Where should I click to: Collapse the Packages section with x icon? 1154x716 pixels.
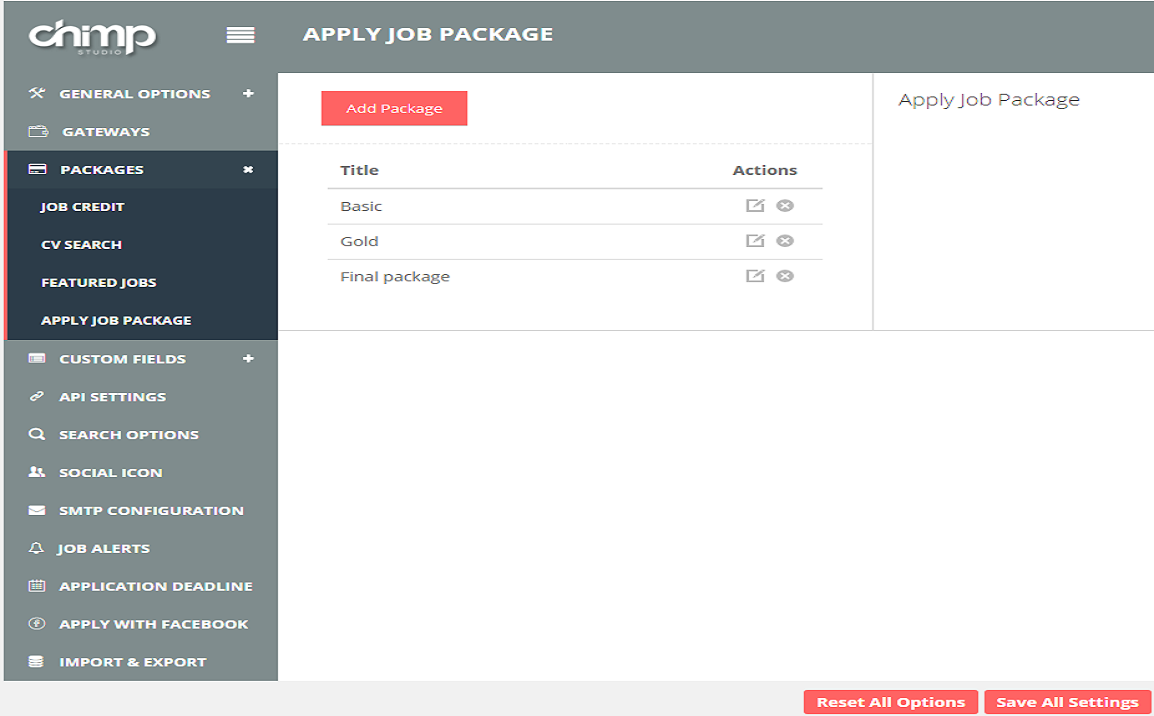coord(248,170)
